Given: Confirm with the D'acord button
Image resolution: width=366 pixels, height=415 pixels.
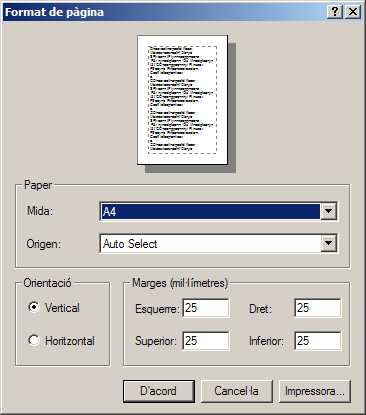Looking at the screenshot, I should point(159,391).
